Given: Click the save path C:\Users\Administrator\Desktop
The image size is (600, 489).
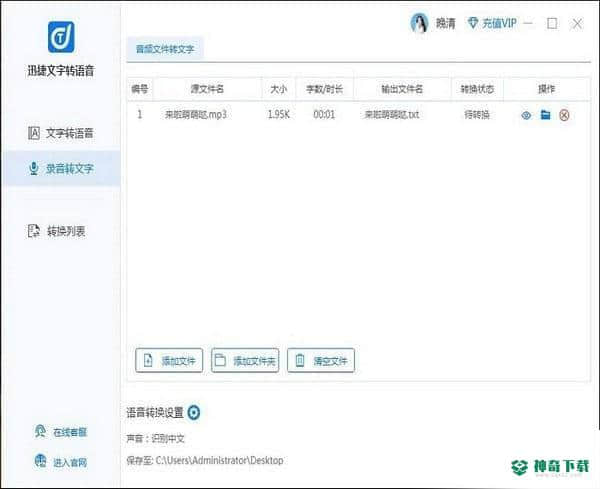Looking at the screenshot, I should point(219,460).
